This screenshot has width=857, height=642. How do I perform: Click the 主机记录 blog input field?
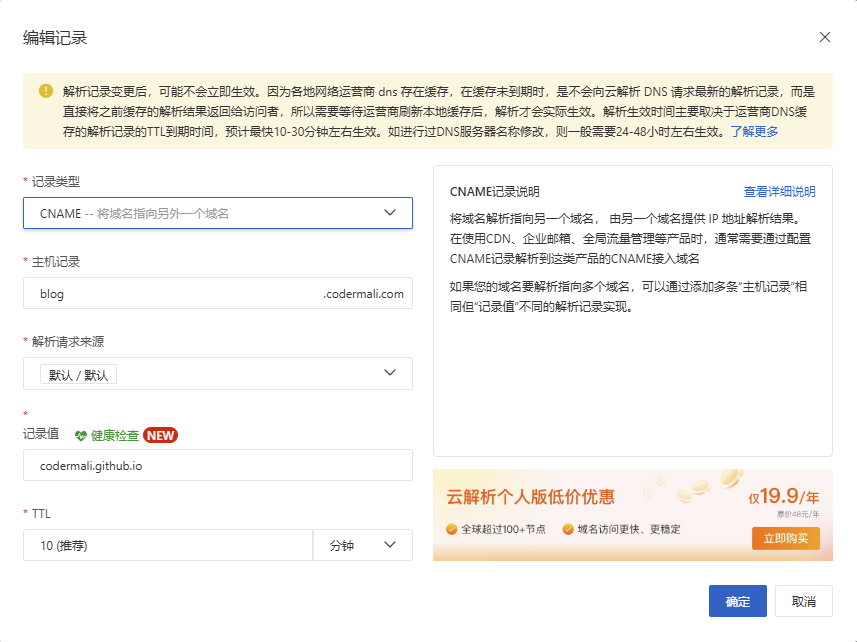218,293
